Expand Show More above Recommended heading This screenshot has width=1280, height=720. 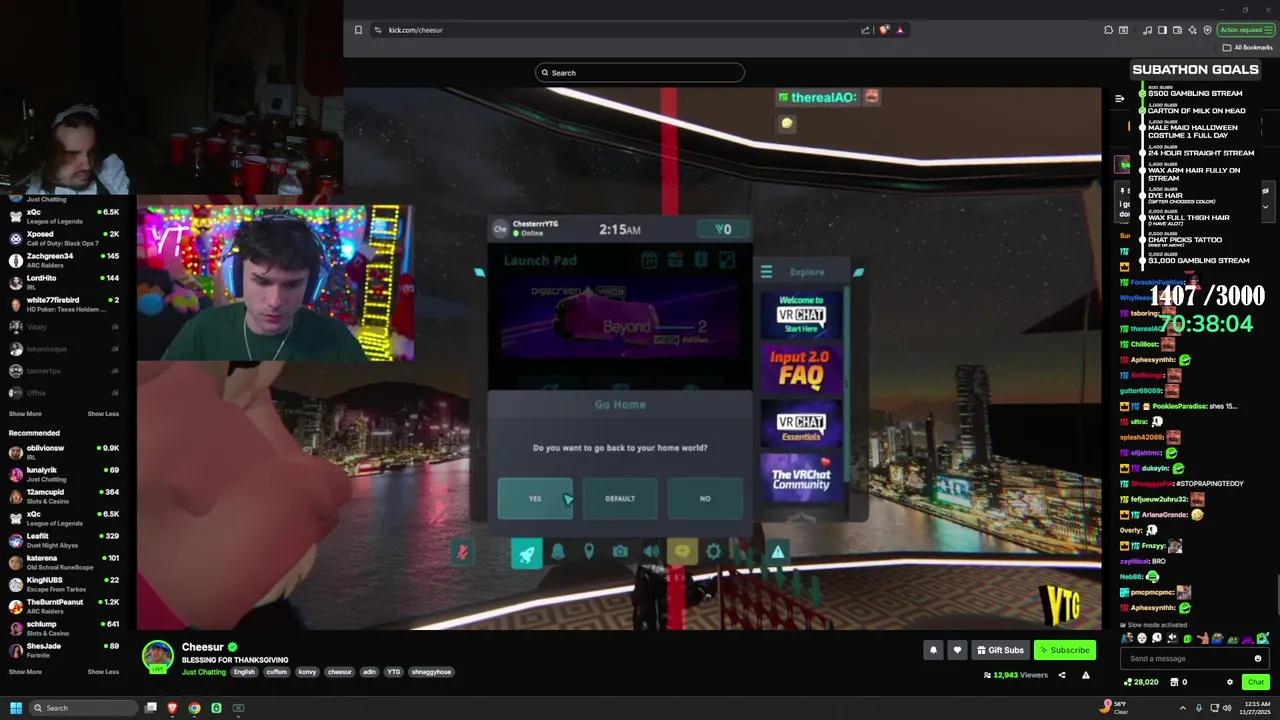click(x=25, y=414)
